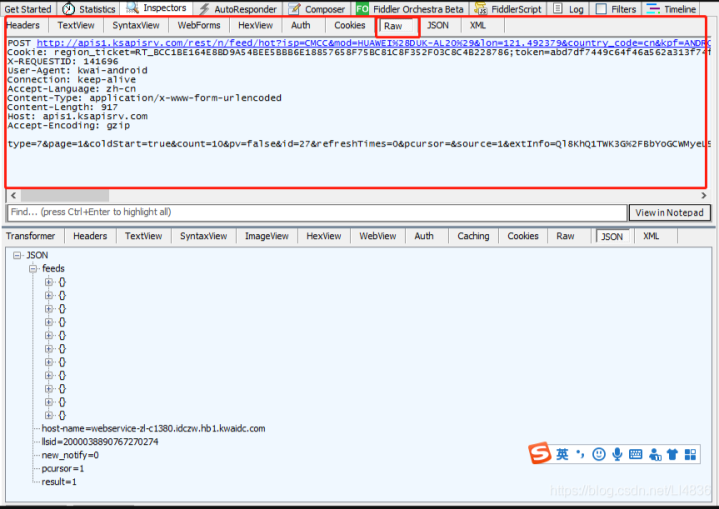The image size is (719, 509).
Task: Select response Headers tab
Action: click(90, 236)
